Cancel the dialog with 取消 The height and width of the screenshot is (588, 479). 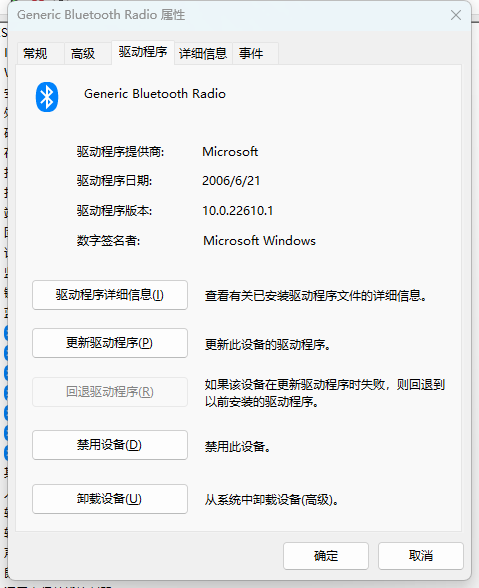421,556
